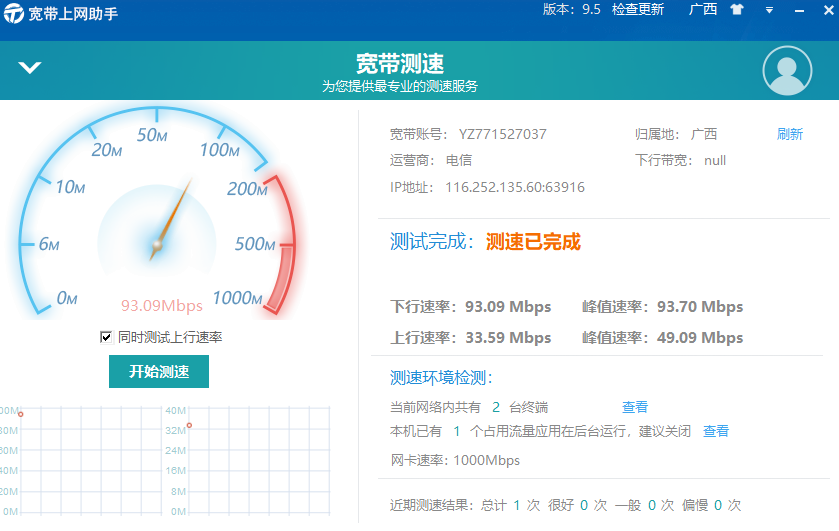This screenshot has width=839, height=531.
Task: Uncheck 同时测试上行速率 checkbox
Action: 106,337
